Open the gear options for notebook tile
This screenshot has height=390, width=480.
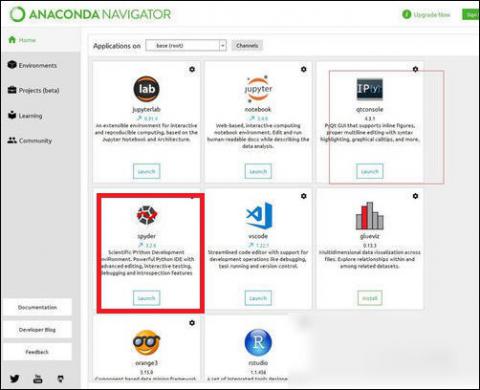[304, 69]
